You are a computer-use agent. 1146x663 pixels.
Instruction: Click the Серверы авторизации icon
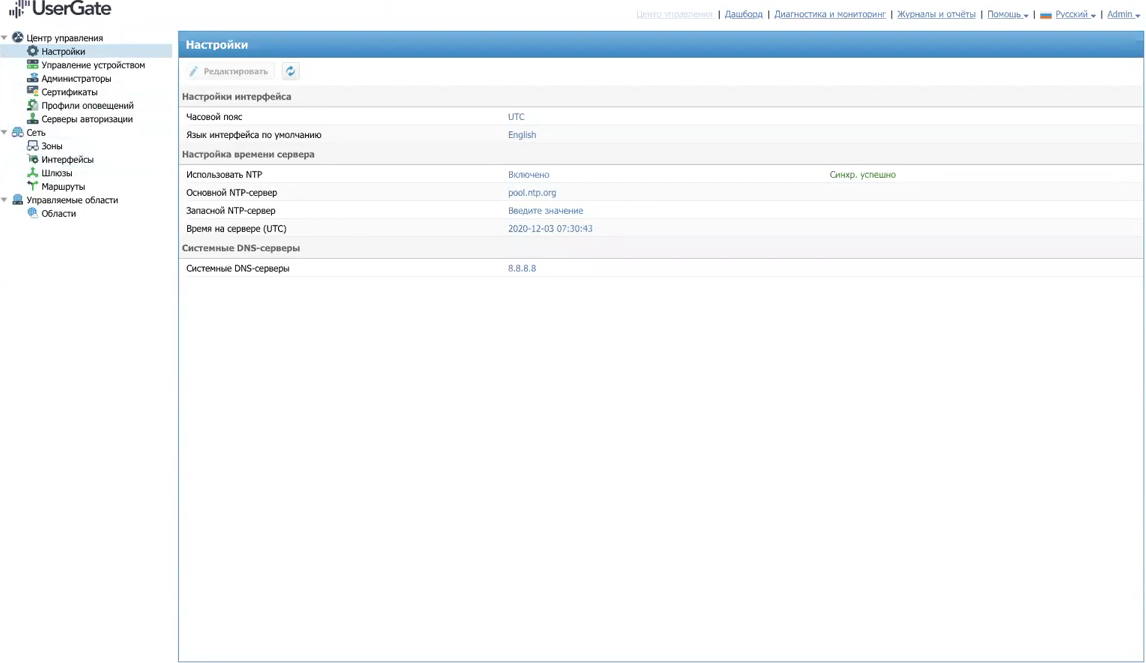click(32, 118)
